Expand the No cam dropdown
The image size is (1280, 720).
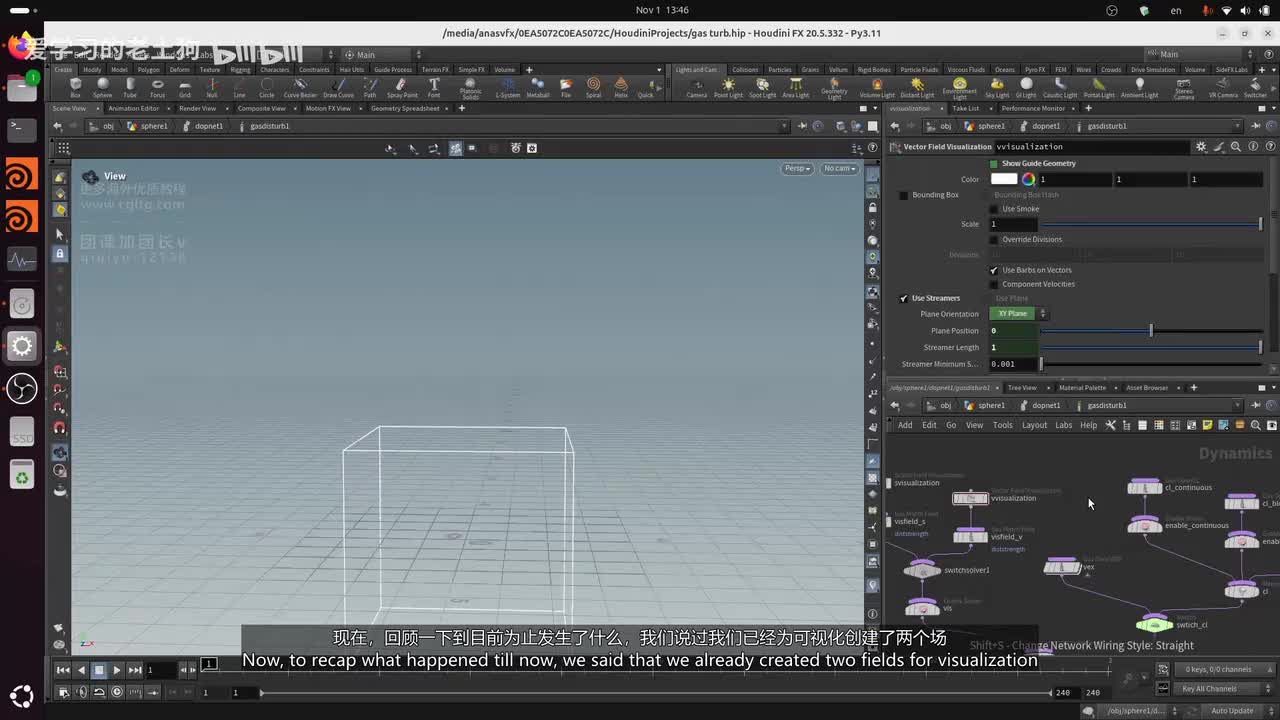[838, 168]
